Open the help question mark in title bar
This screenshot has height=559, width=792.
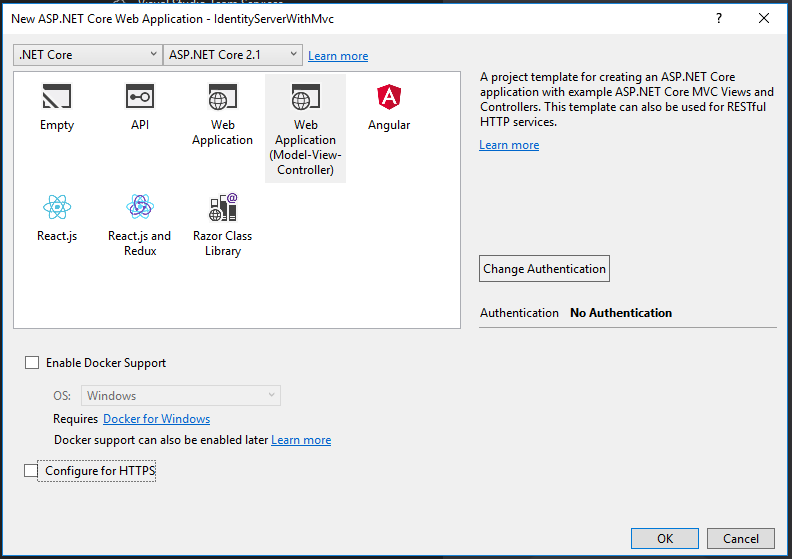(719, 19)
